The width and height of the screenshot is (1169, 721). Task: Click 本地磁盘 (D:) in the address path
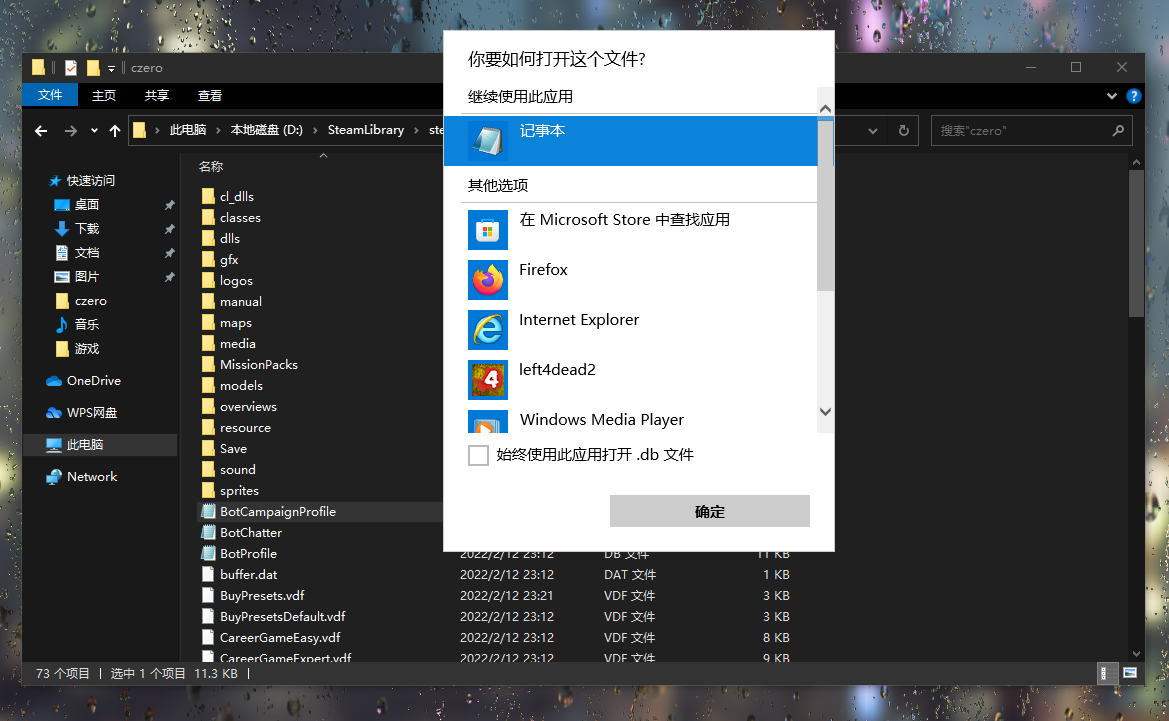266,130
